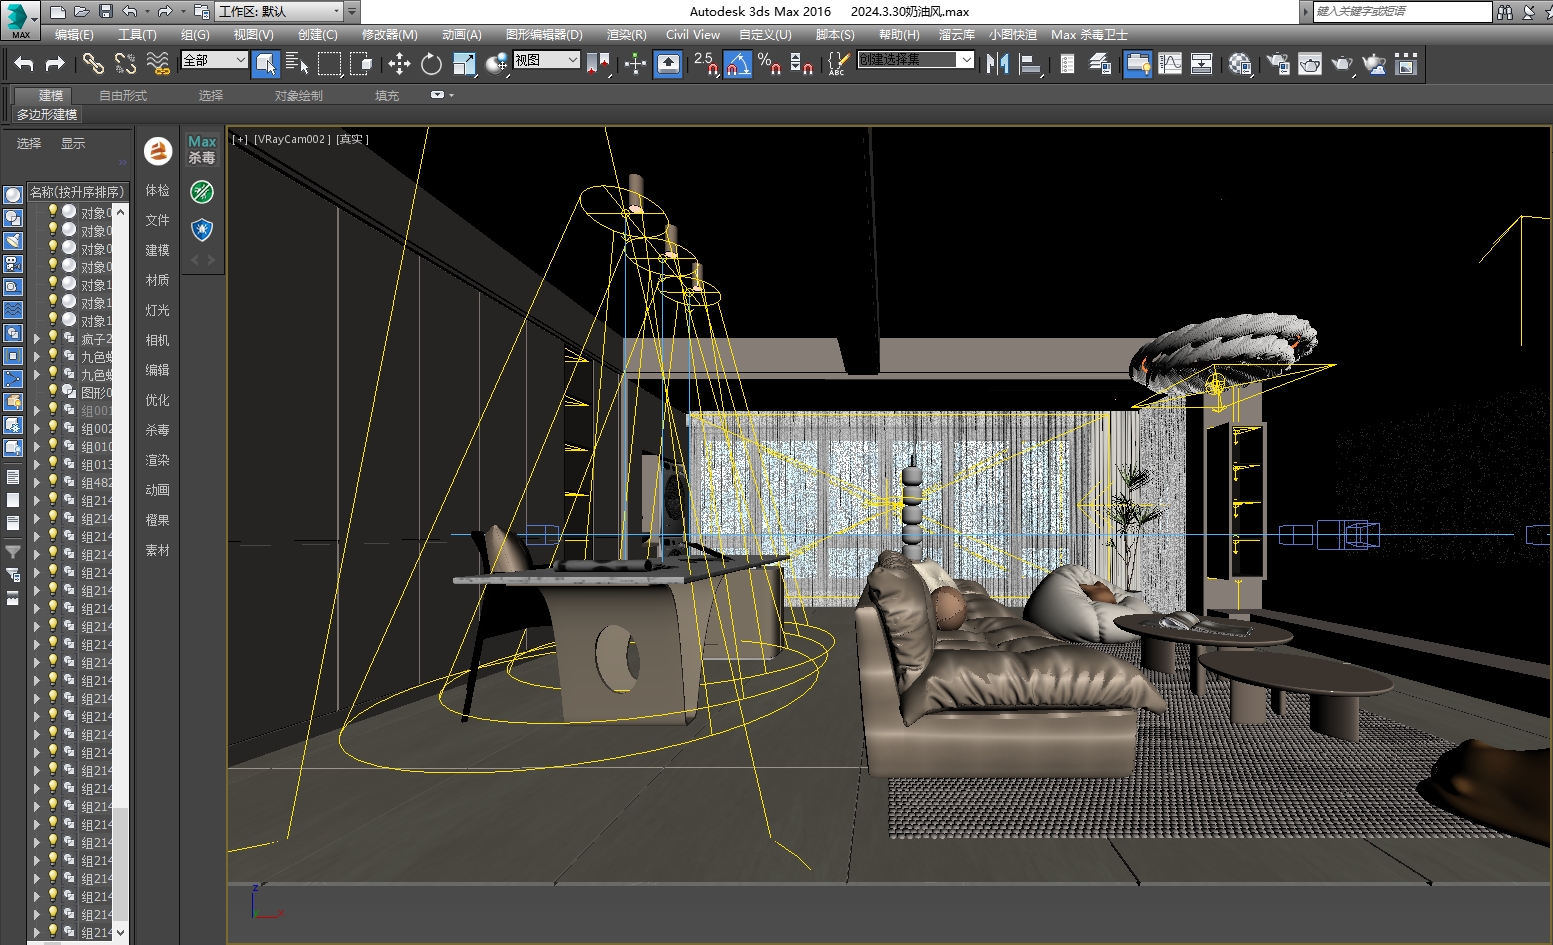Toggle Display Geometry filter in scene explorer
Image resolution: width=1553 pixels, height=945 pixels.
[13, 195]
